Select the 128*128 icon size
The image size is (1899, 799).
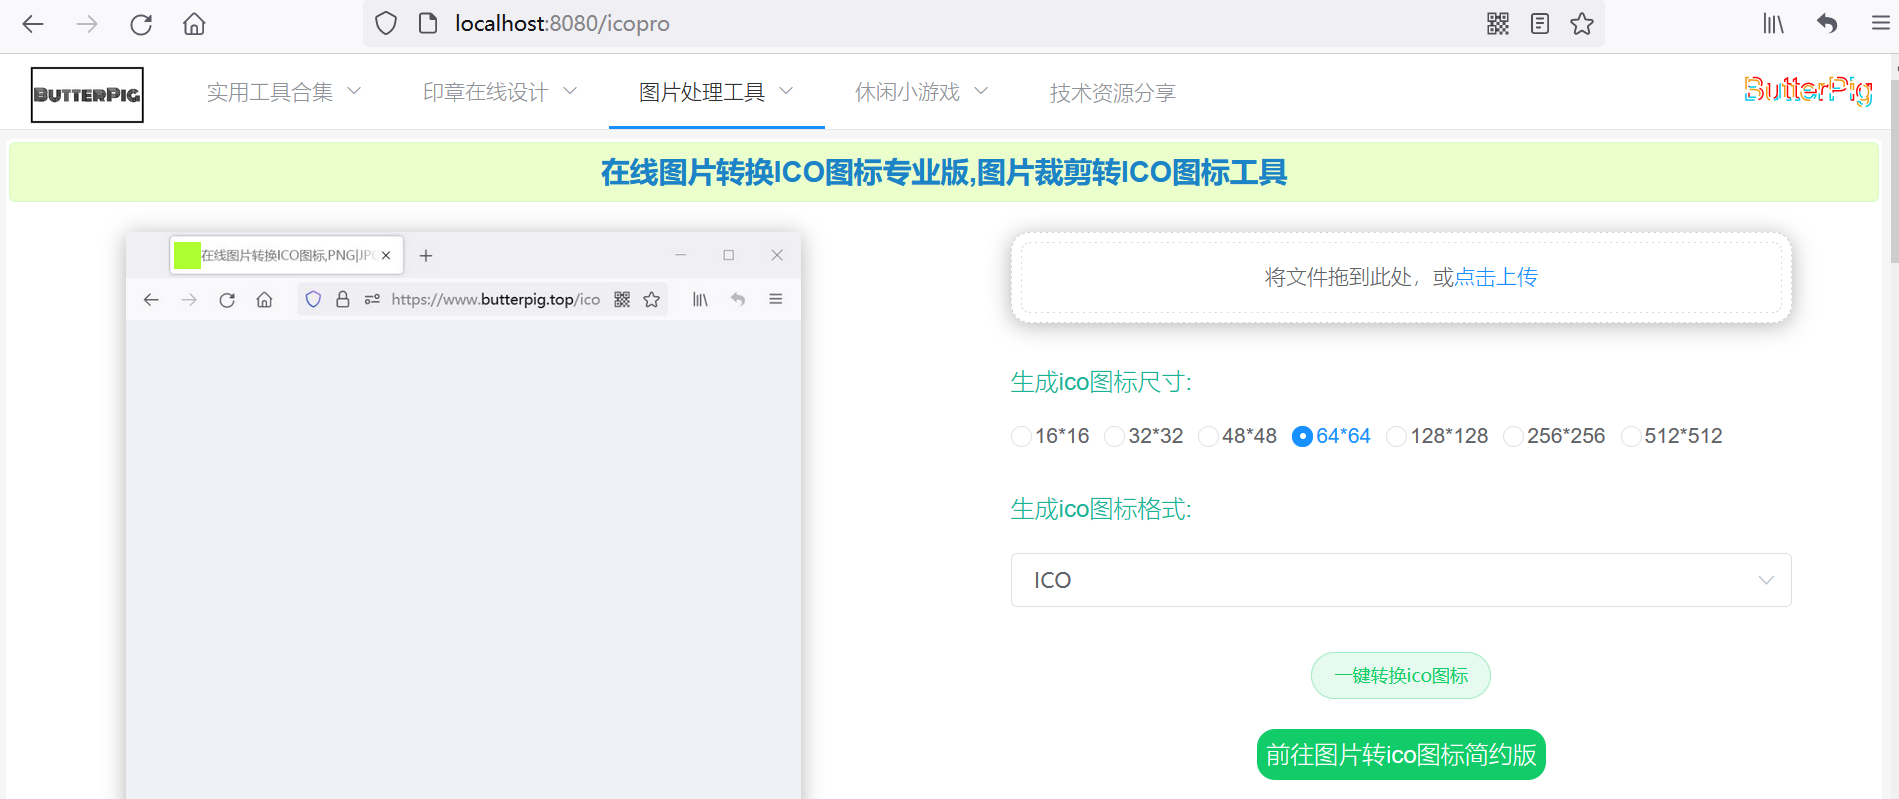[1396, 437]
